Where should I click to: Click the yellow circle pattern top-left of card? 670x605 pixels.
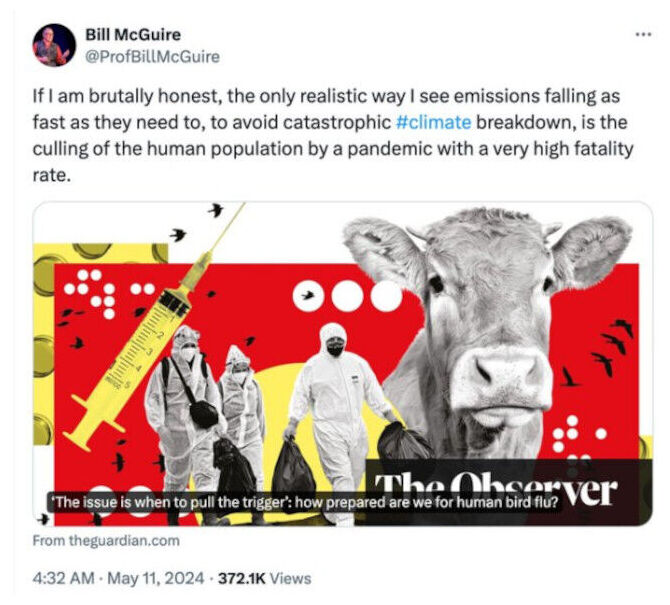pyautogui.click(x=100, y=265)
